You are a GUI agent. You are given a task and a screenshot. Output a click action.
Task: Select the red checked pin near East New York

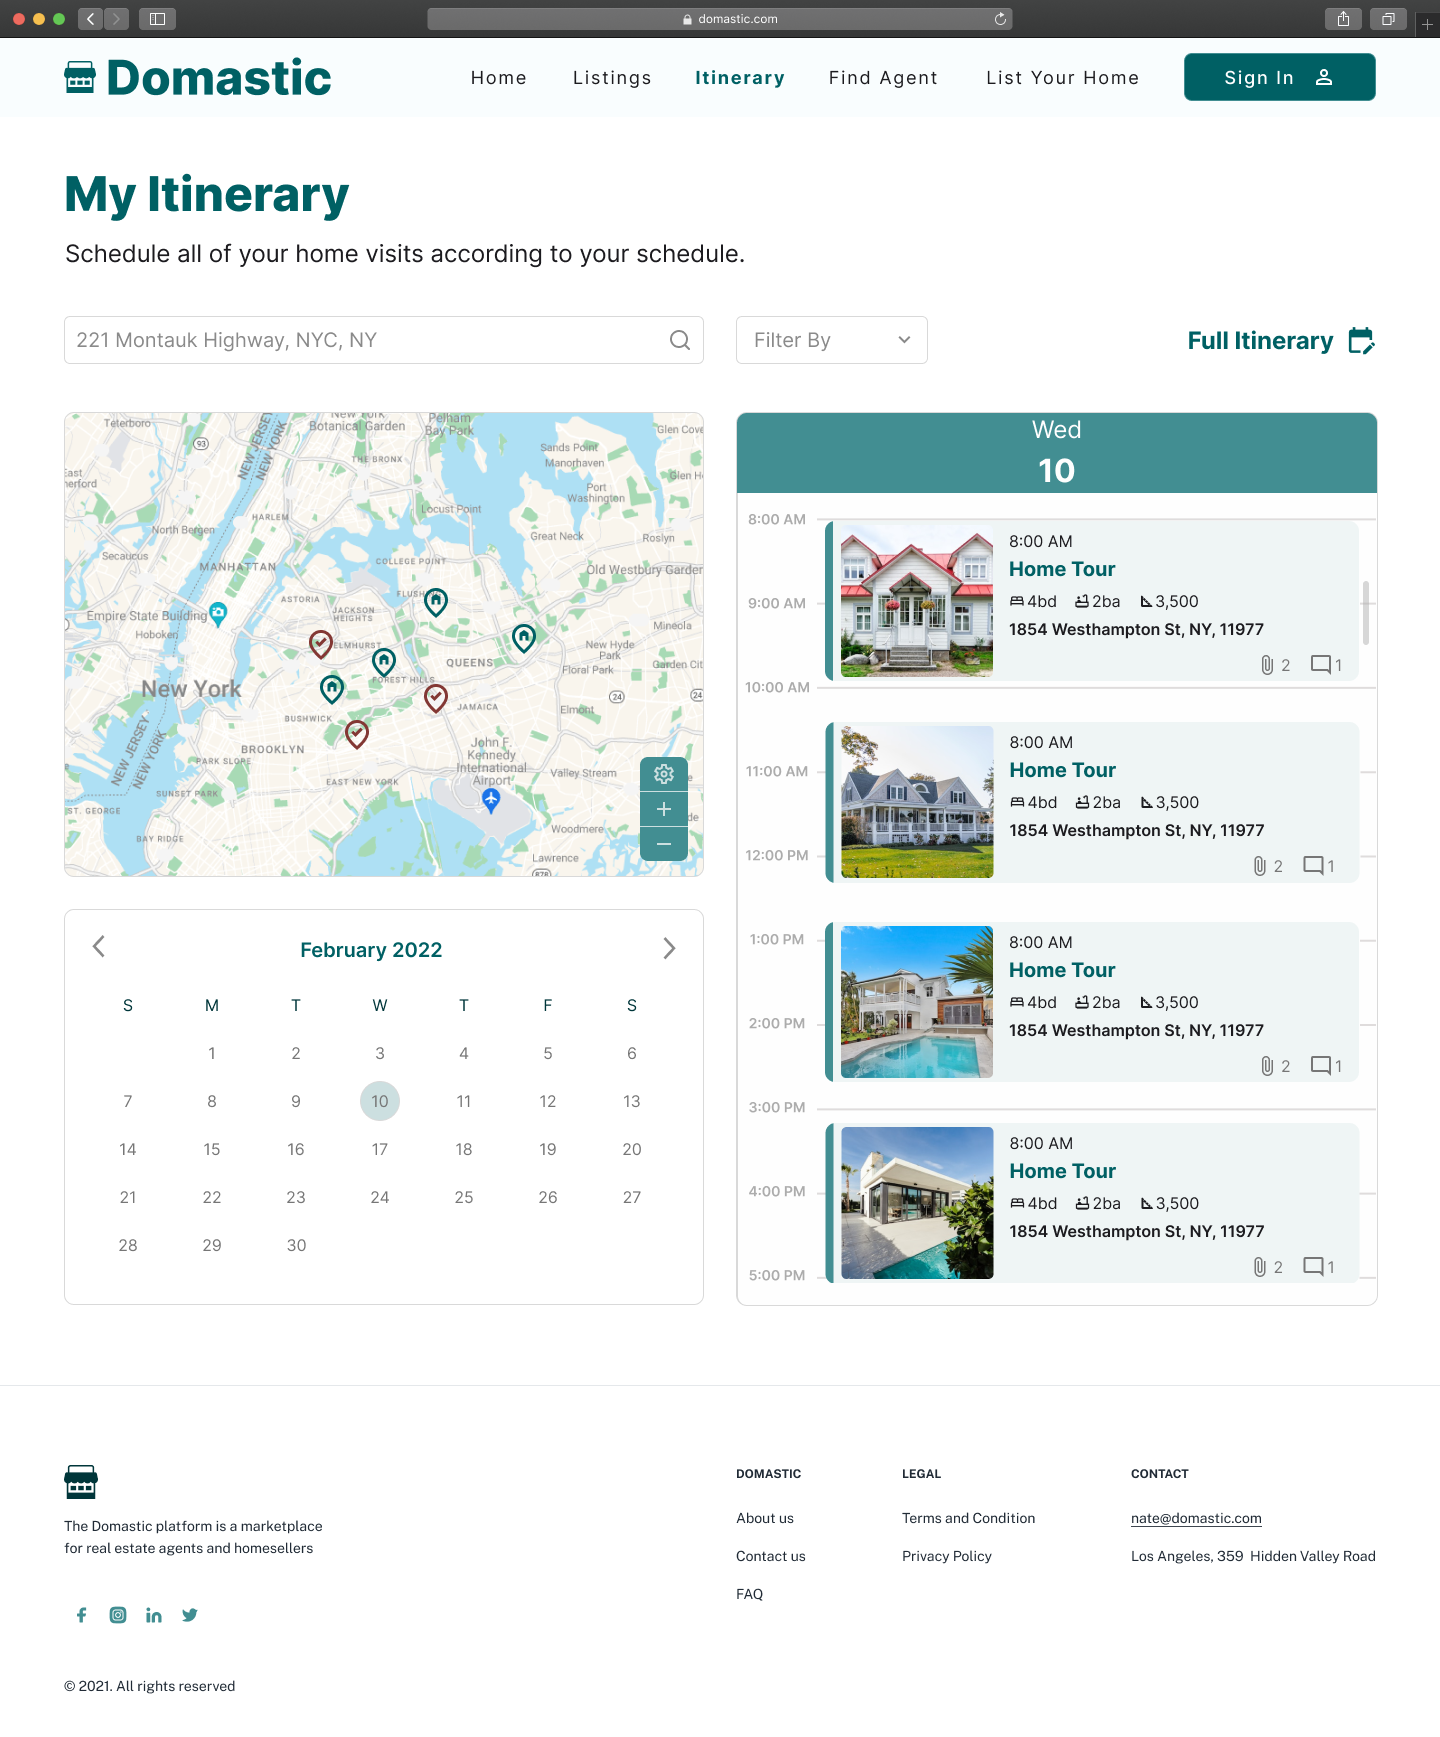pos(357,734)
